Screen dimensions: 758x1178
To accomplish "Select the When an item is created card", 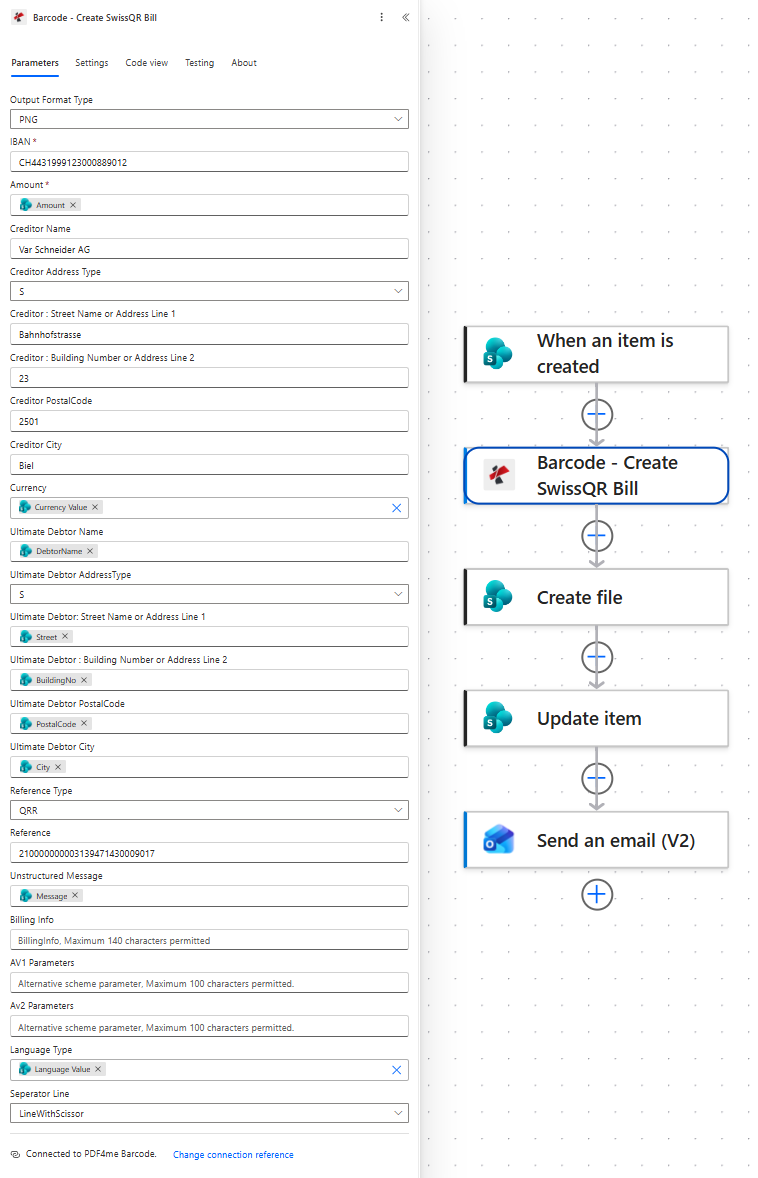I will coord(596,354).
